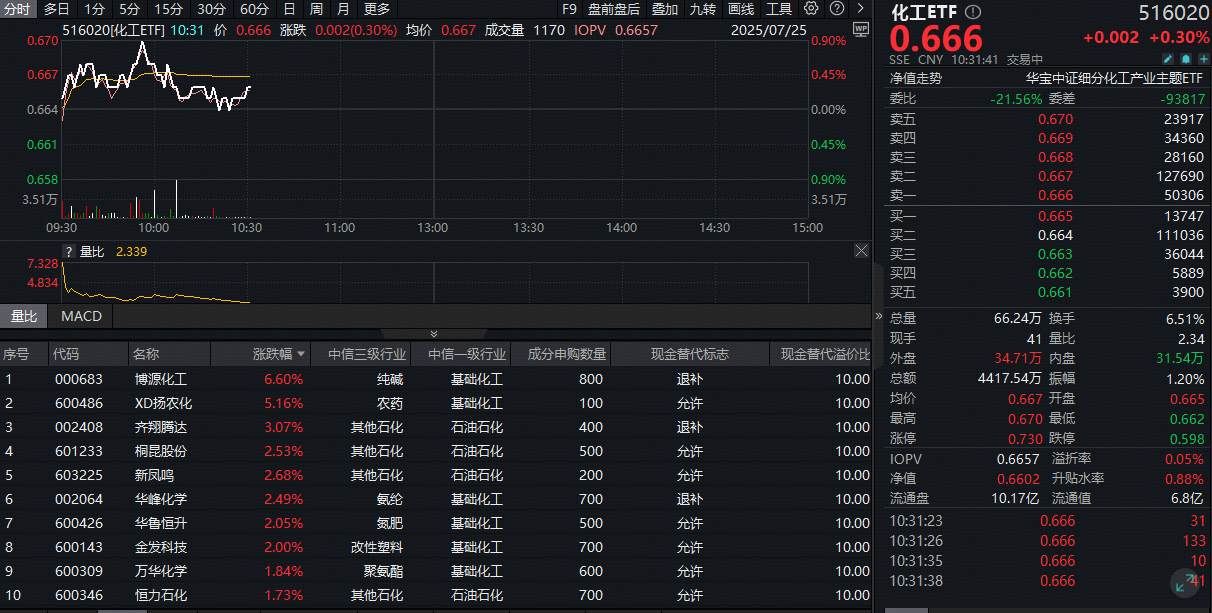Click the pencil edit icon near 交易中
This screenshot has width=1212, height=613.
click(x=1167, y=59)
